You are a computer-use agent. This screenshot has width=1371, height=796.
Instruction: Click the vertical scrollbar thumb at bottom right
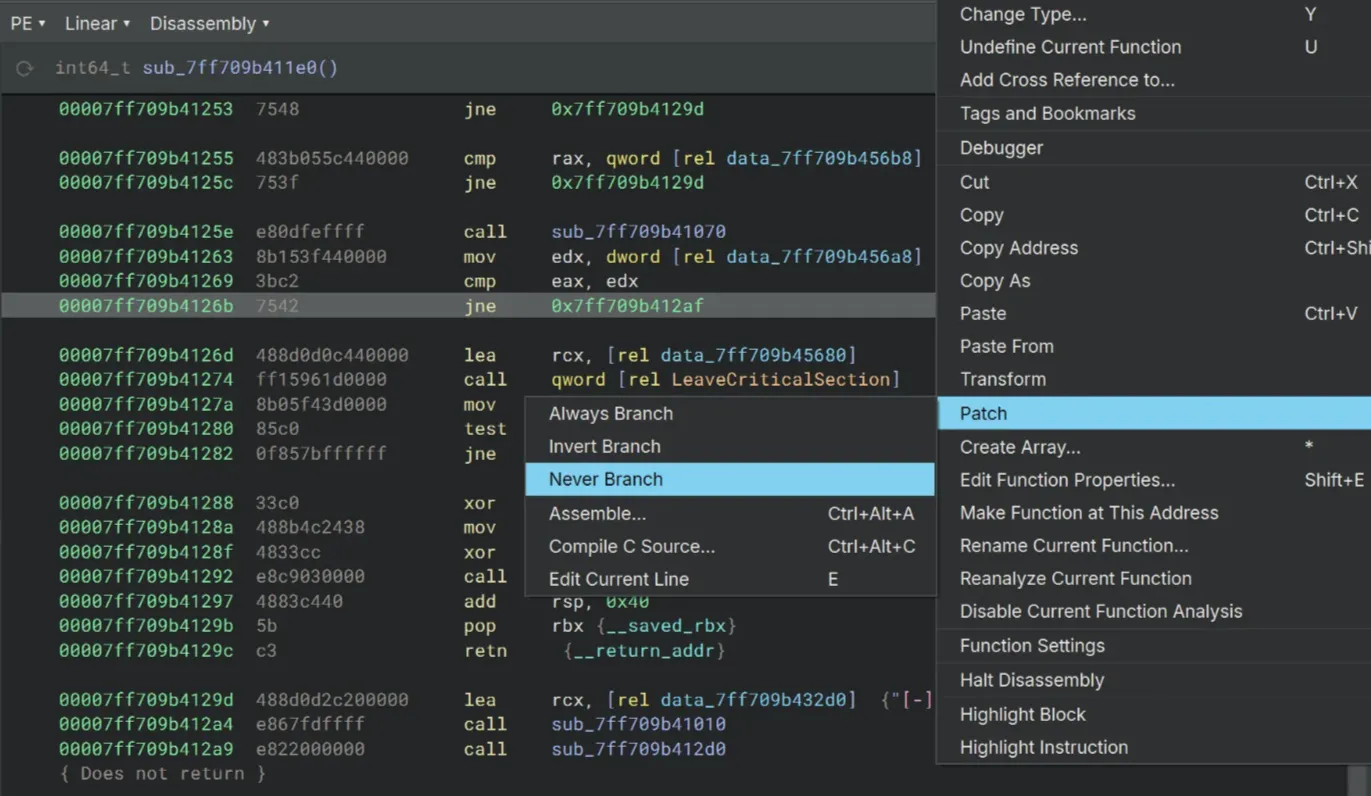(1358, 780)
